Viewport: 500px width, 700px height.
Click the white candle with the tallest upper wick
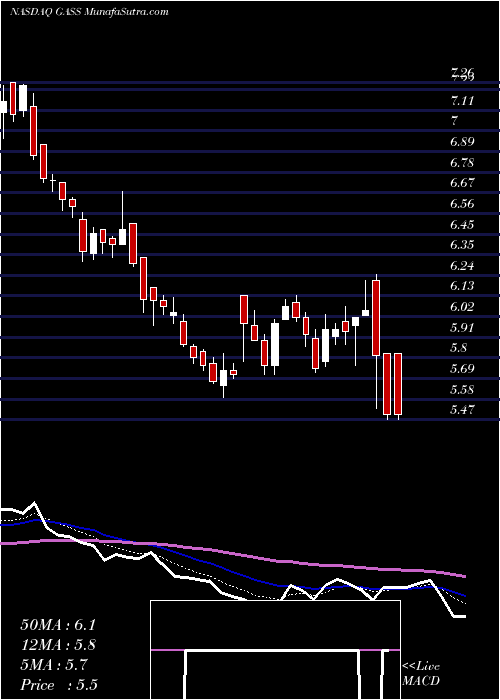point(122,237)
